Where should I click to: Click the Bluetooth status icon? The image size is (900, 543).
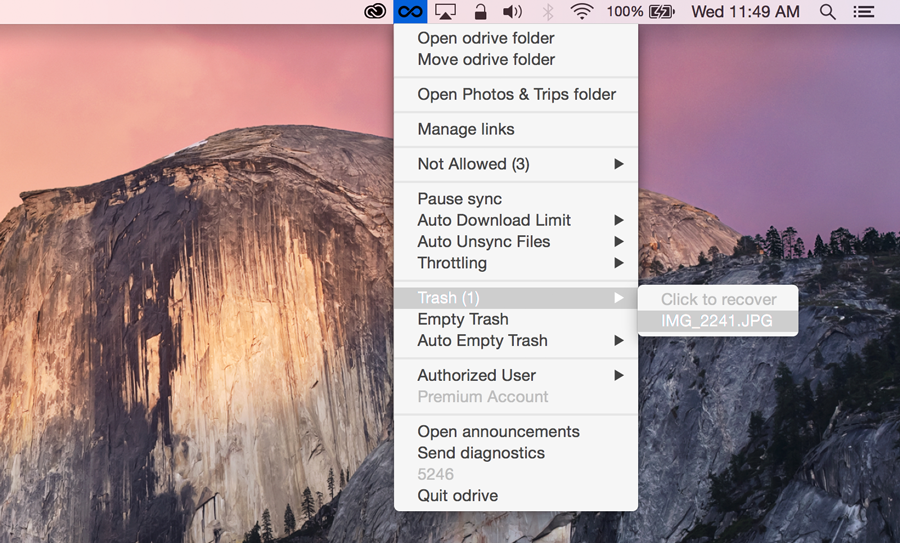tap(548, 11)
